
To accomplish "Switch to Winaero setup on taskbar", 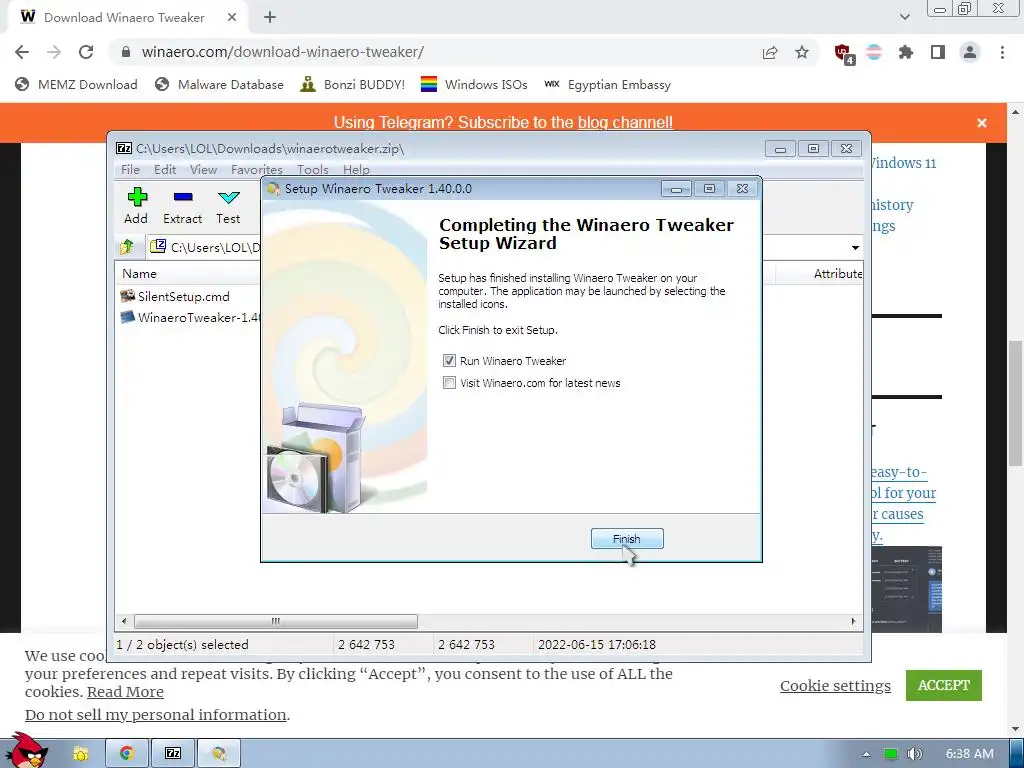I will tap(219, 754).
